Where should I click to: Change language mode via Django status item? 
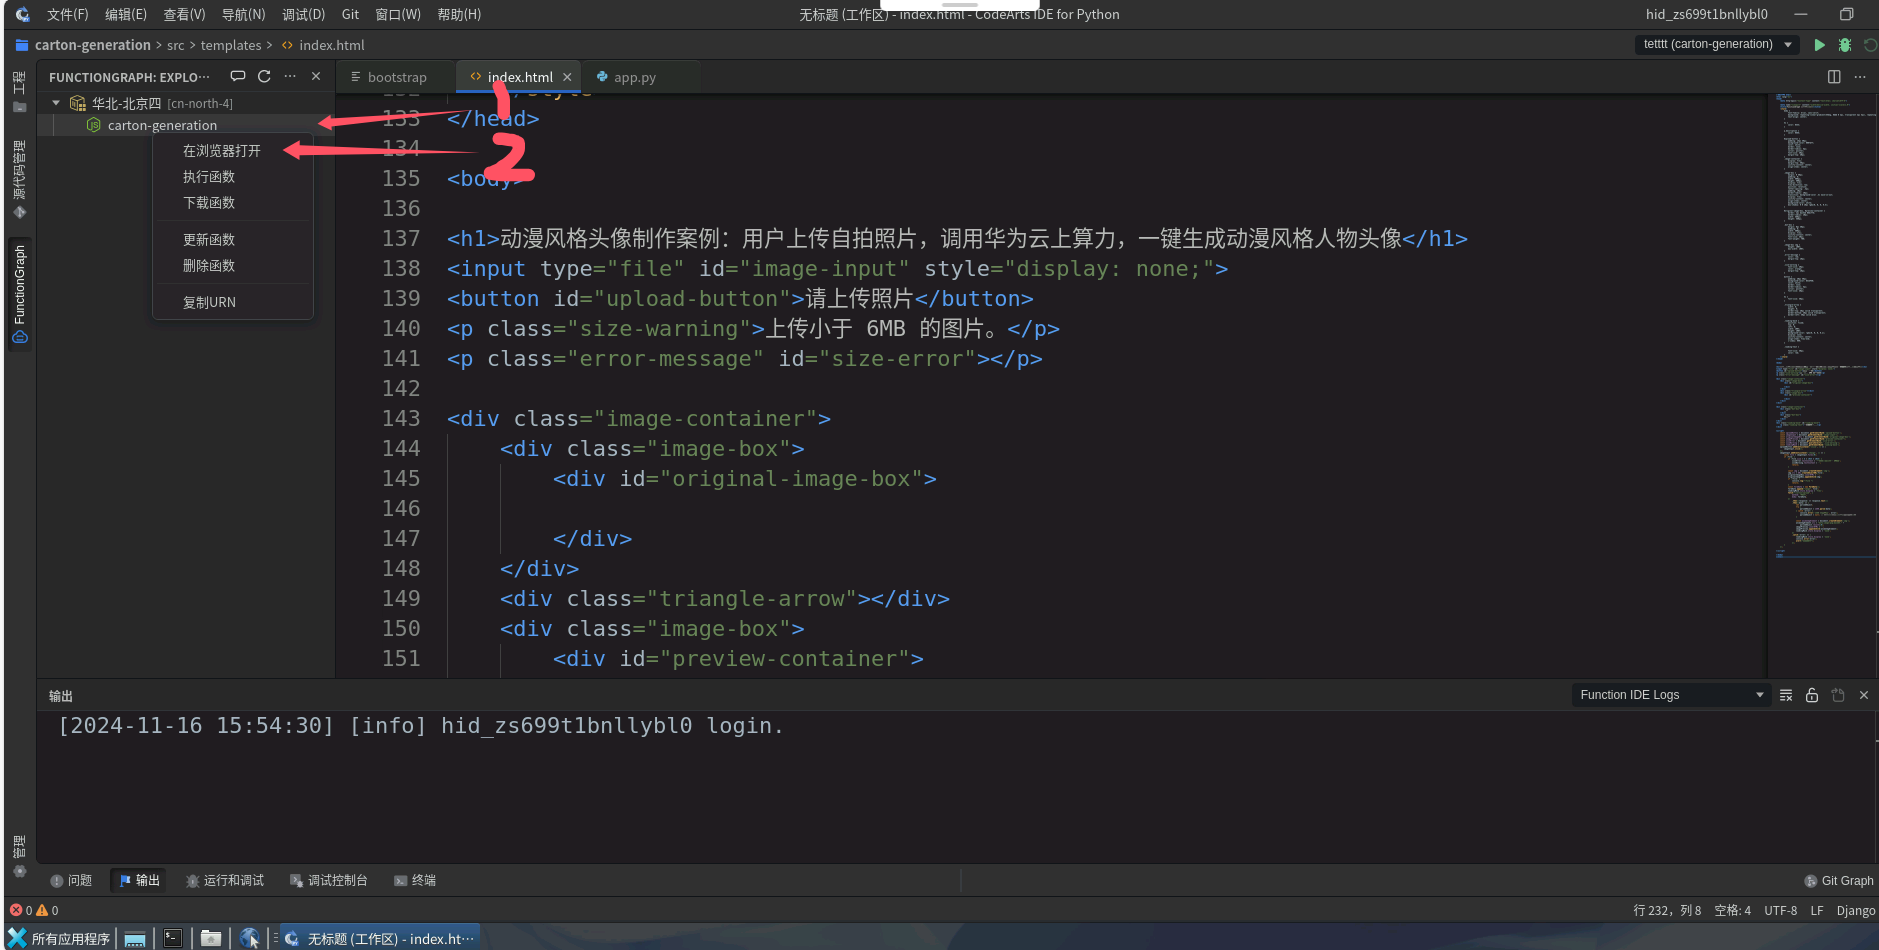1856,910
